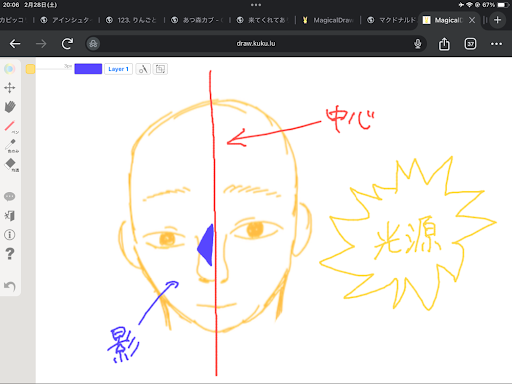This screenshot has height=384, width=512.
Task: Click the layer transform icon
Action: click(160, 69)
